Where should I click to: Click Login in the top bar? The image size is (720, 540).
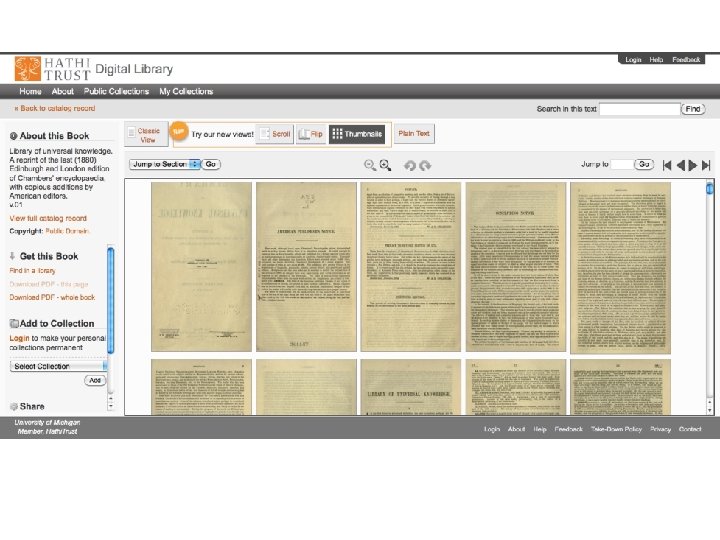(x=633, y=60)
